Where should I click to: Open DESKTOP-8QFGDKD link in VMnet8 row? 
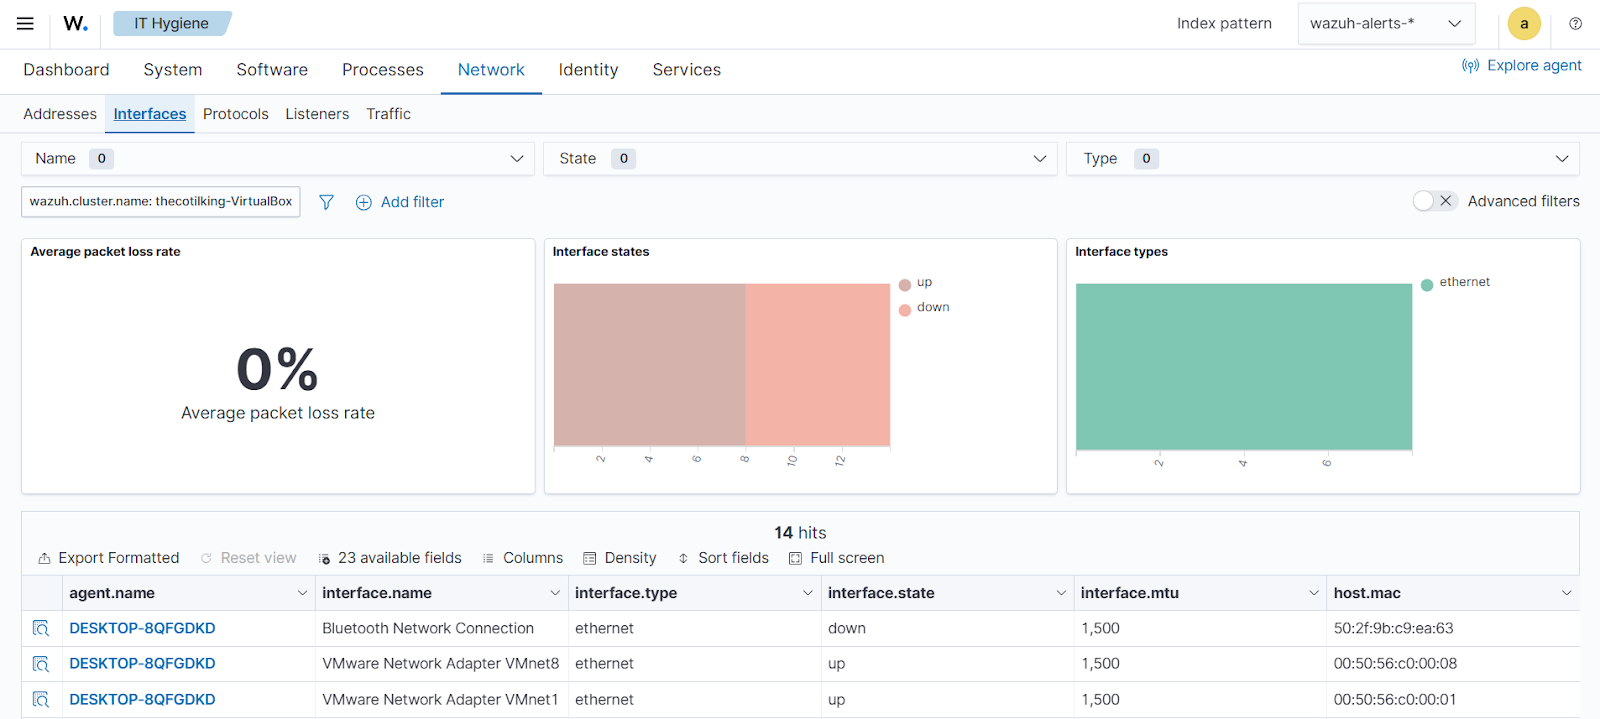pyautogui.click(x=142, y=664)
